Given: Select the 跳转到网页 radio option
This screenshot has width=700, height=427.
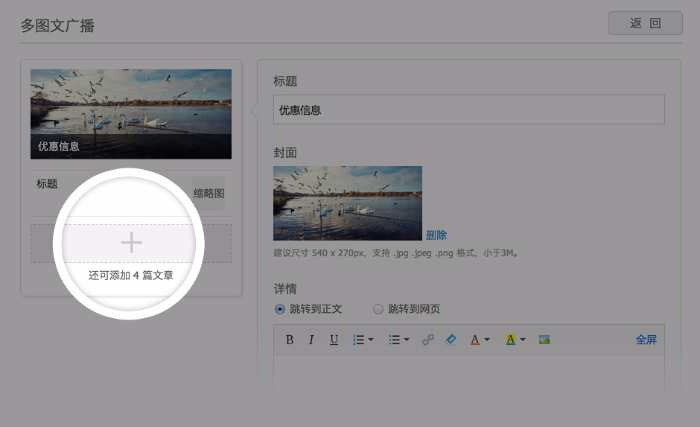Looking at the screenshot, I should point(378,309).
